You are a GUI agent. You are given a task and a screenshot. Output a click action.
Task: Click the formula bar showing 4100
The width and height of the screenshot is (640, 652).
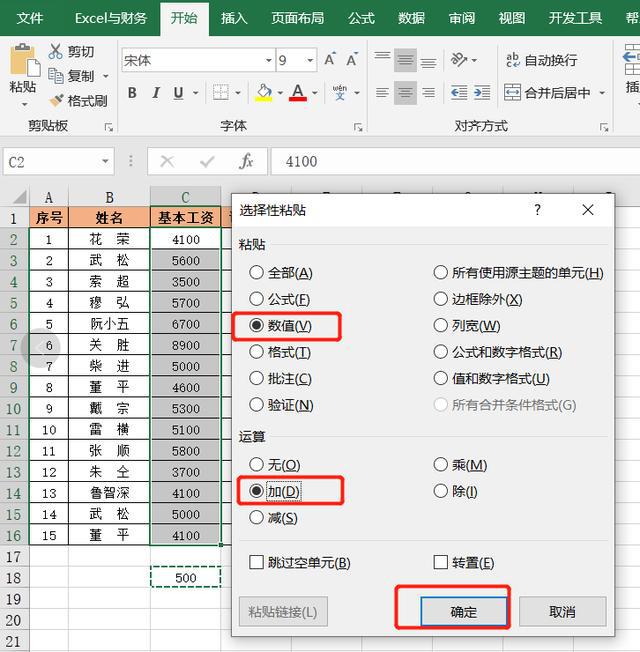tap(455, 161)
